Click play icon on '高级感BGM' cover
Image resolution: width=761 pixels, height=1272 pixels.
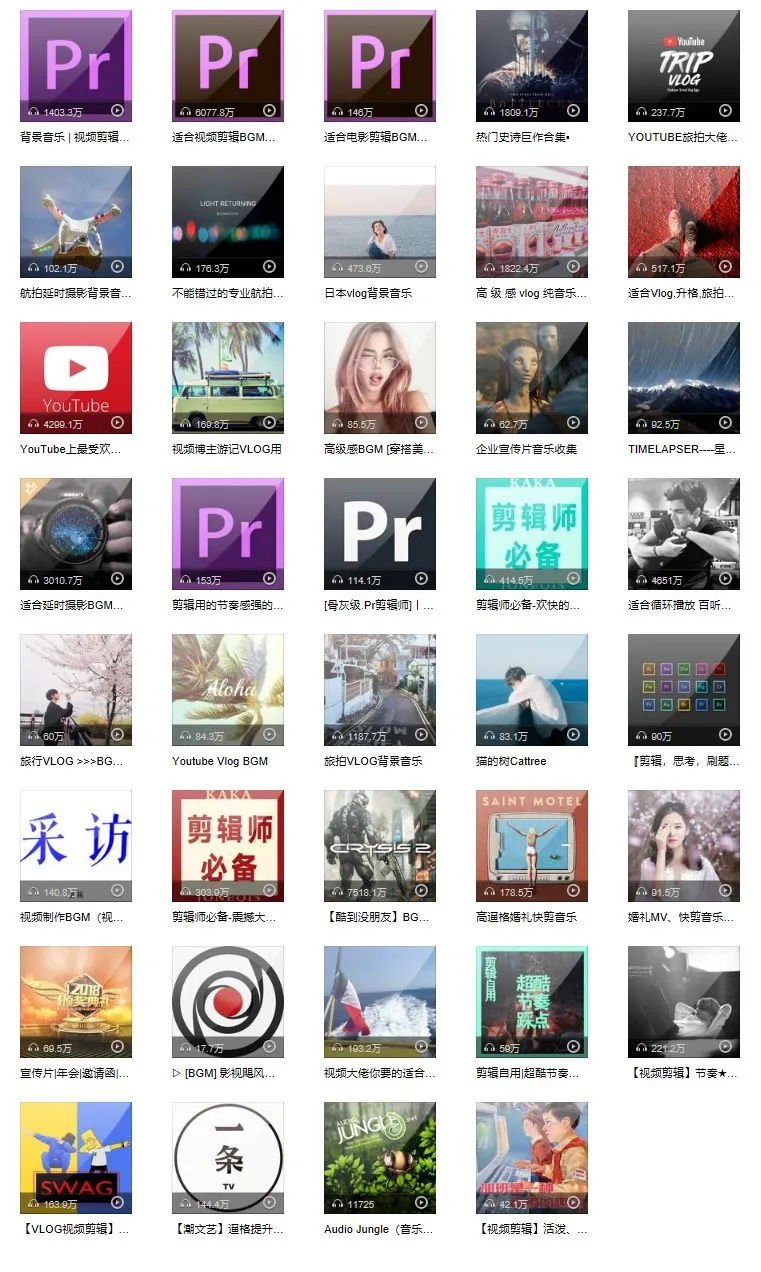click(422, 423)
